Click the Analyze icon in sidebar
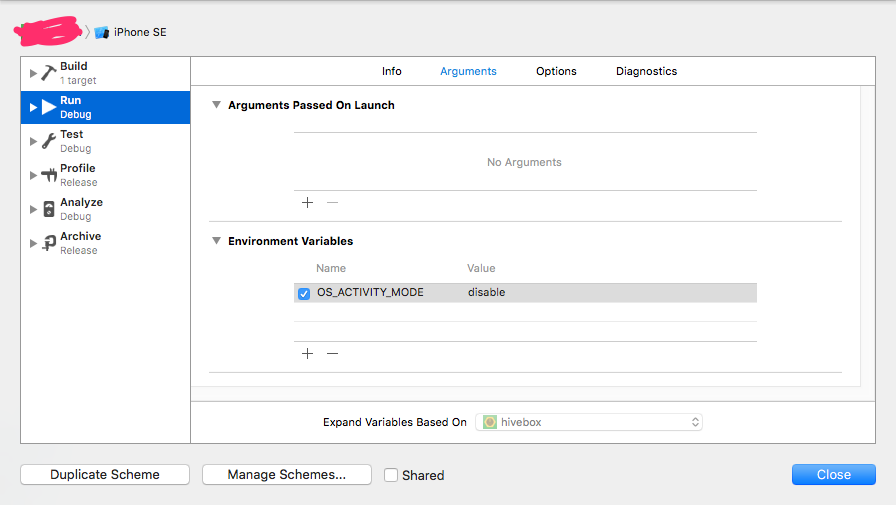 48,209
